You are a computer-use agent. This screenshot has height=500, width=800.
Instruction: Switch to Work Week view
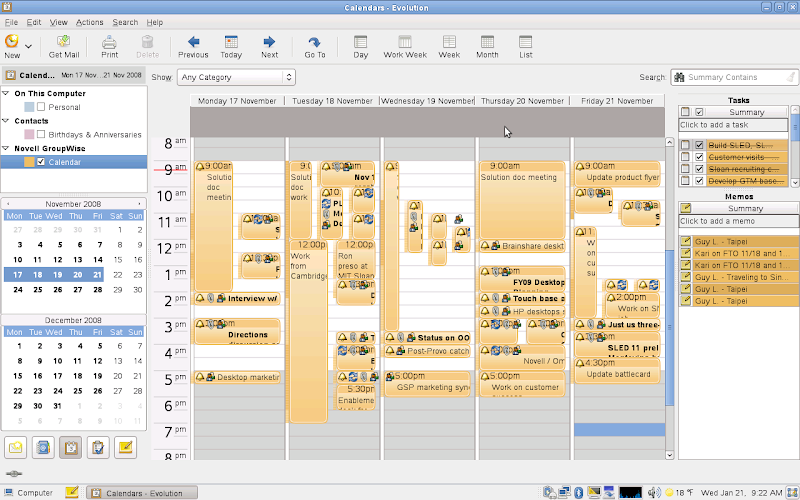[x=405, y=46]
